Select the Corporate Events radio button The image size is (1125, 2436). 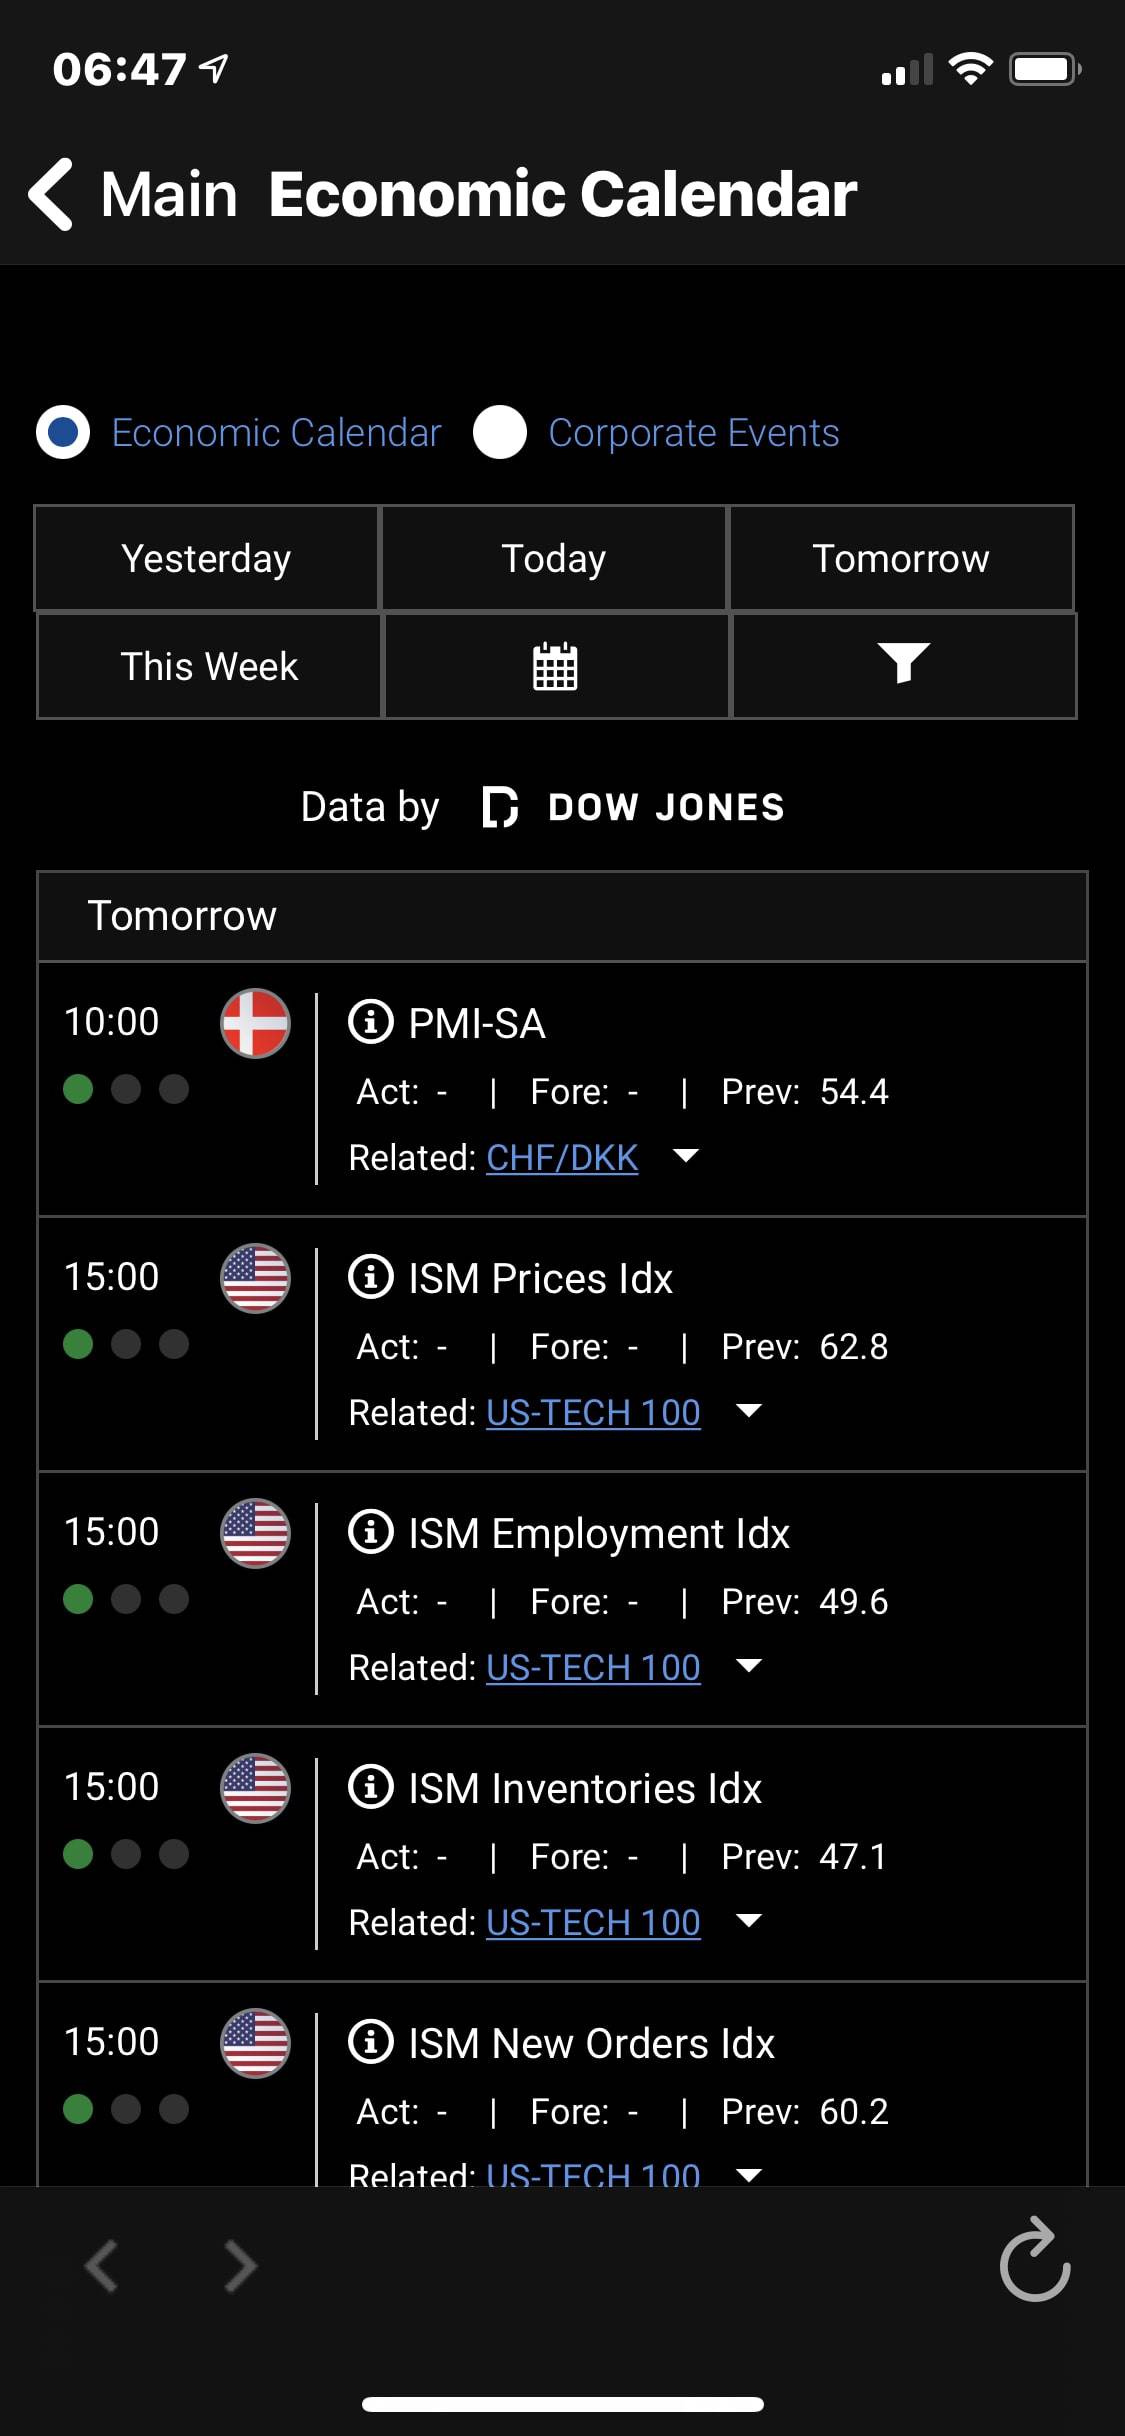coord(500,432)
